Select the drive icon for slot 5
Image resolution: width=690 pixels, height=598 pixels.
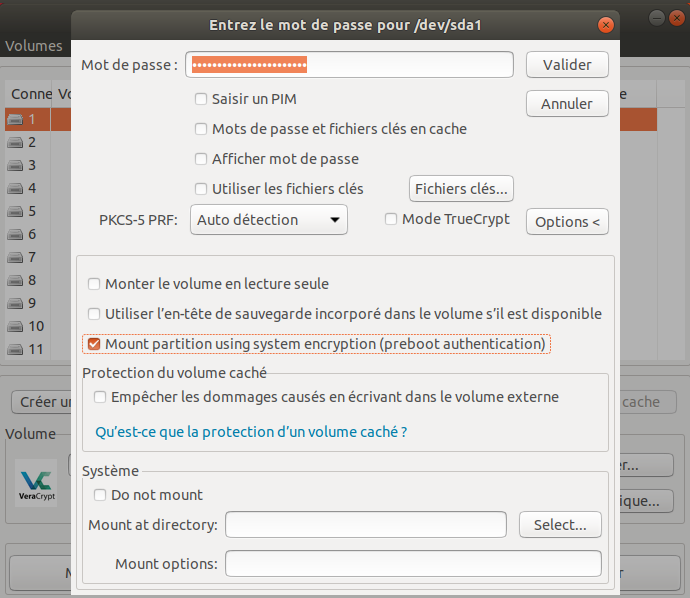click(16, 211)
